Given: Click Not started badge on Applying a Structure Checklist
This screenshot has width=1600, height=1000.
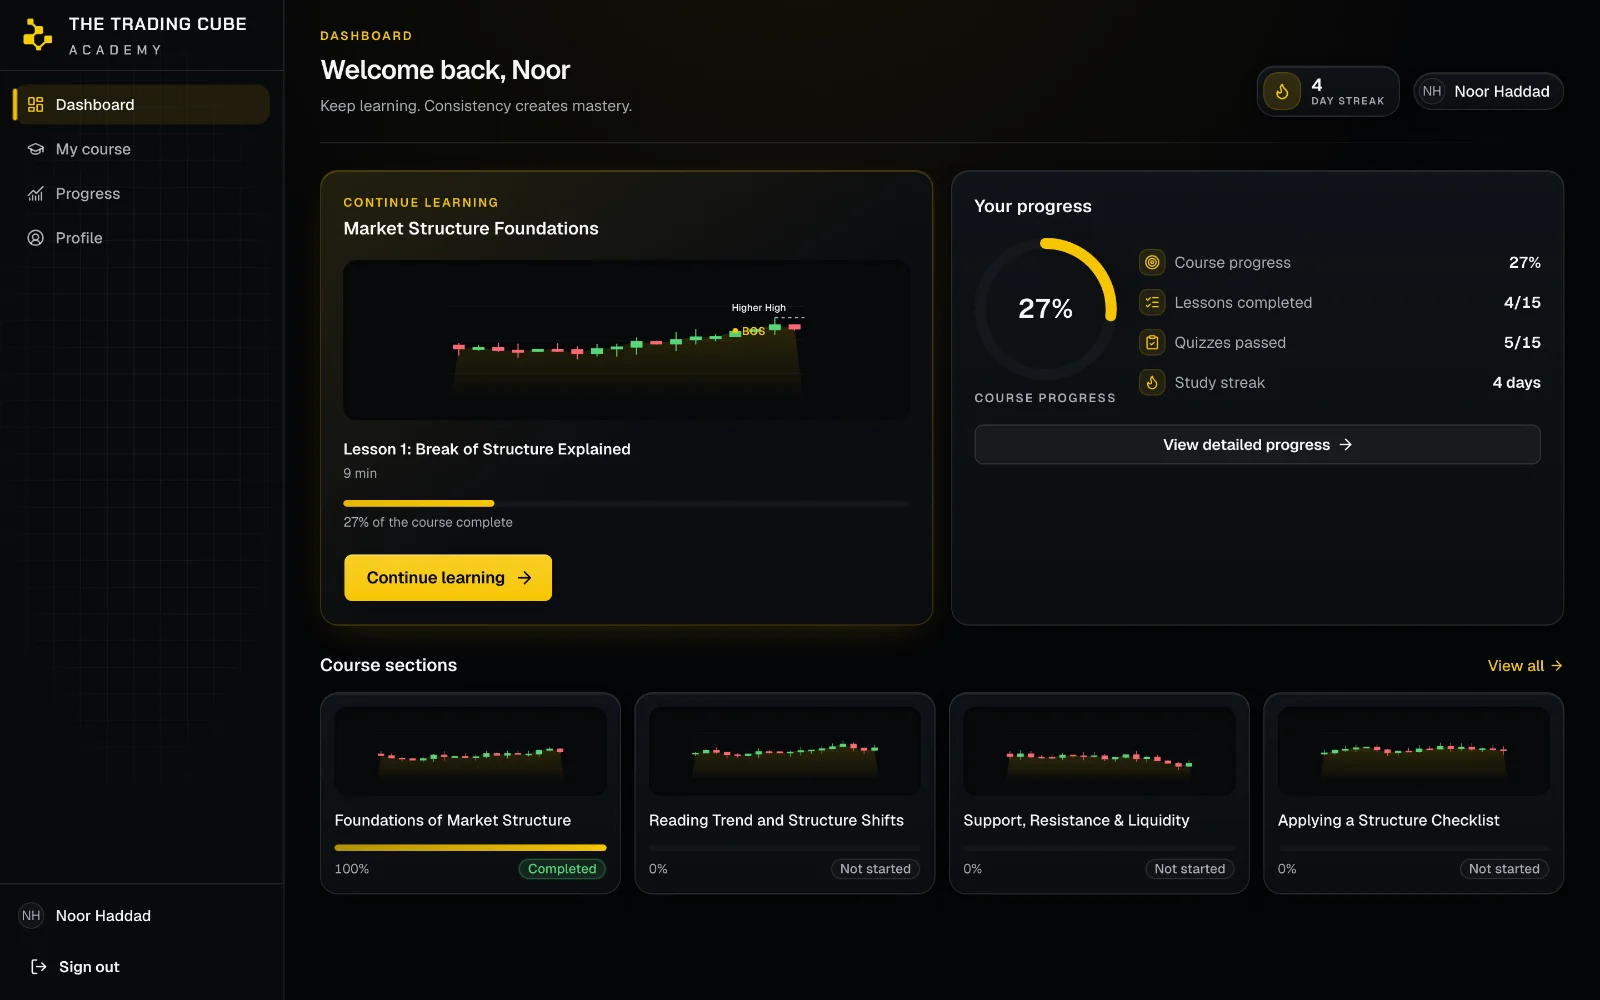Looking at the screenshot, I should pyautogui.click(x=1504, y=869).
